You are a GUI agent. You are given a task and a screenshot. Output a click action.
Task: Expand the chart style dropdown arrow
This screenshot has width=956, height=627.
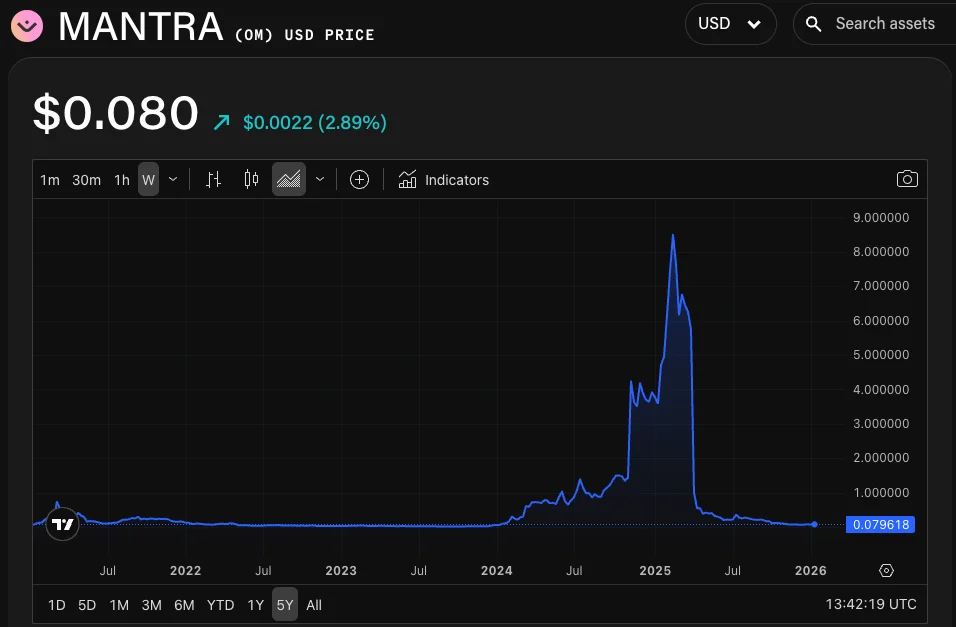[320, 180]
